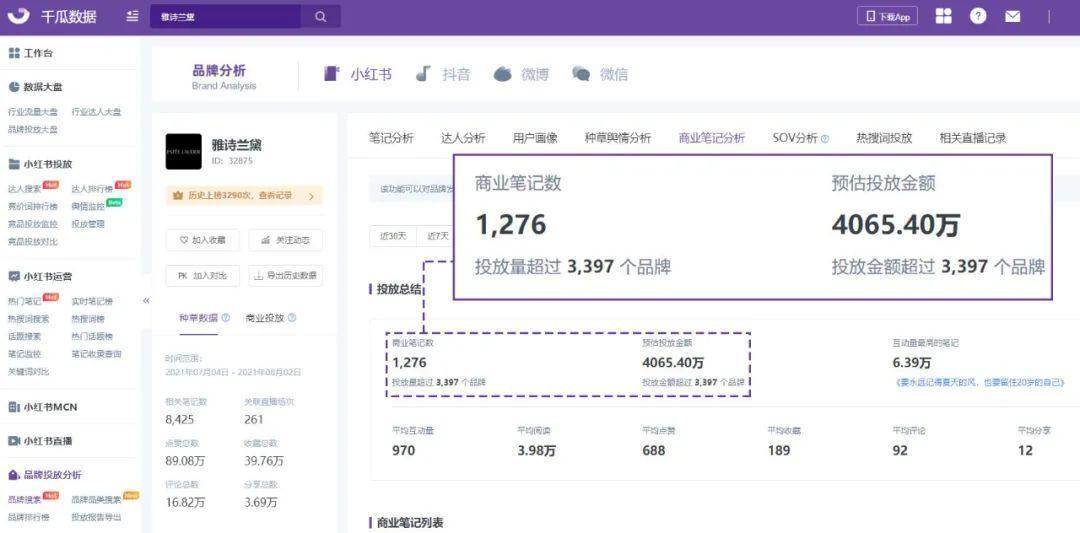This screenshot has height=533, width=1080.
Task: Collapse the left sidebar with double chevron
Action: (x=146, y=300)
